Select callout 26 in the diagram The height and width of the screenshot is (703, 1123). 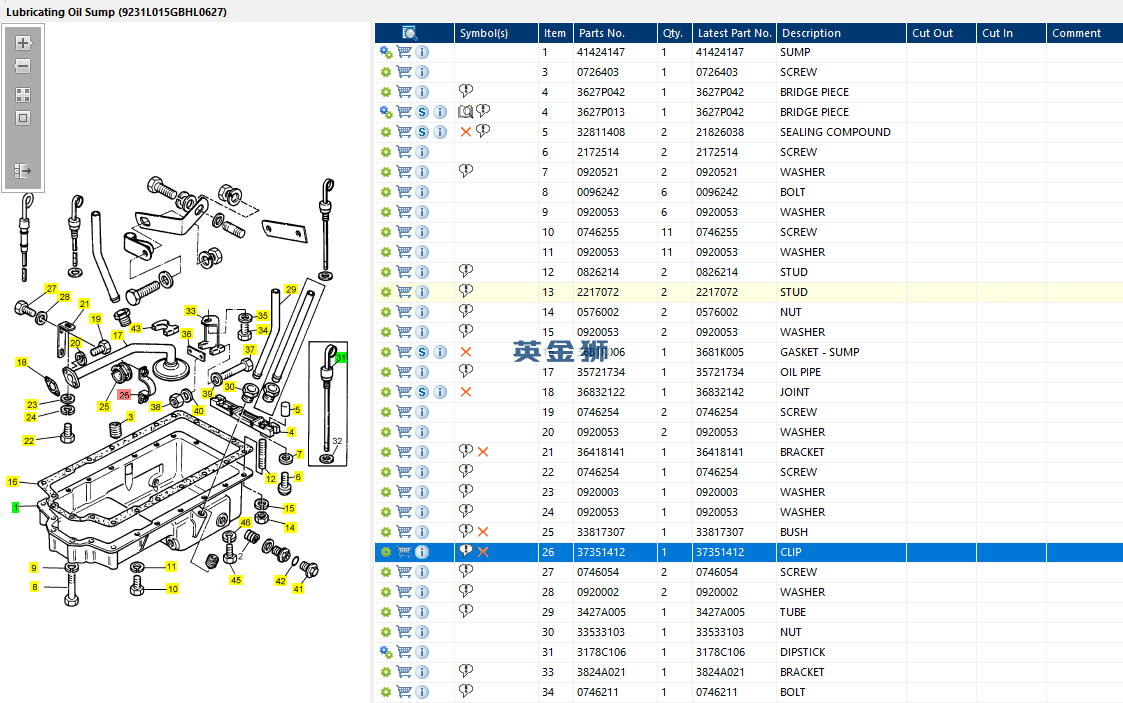(124, 394)
